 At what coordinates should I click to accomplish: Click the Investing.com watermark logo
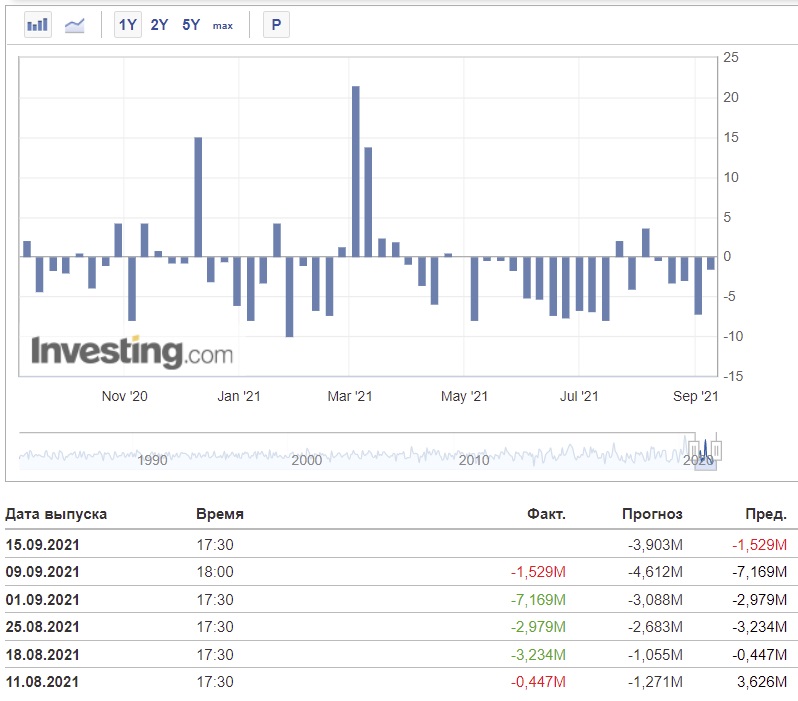point(132,352)
